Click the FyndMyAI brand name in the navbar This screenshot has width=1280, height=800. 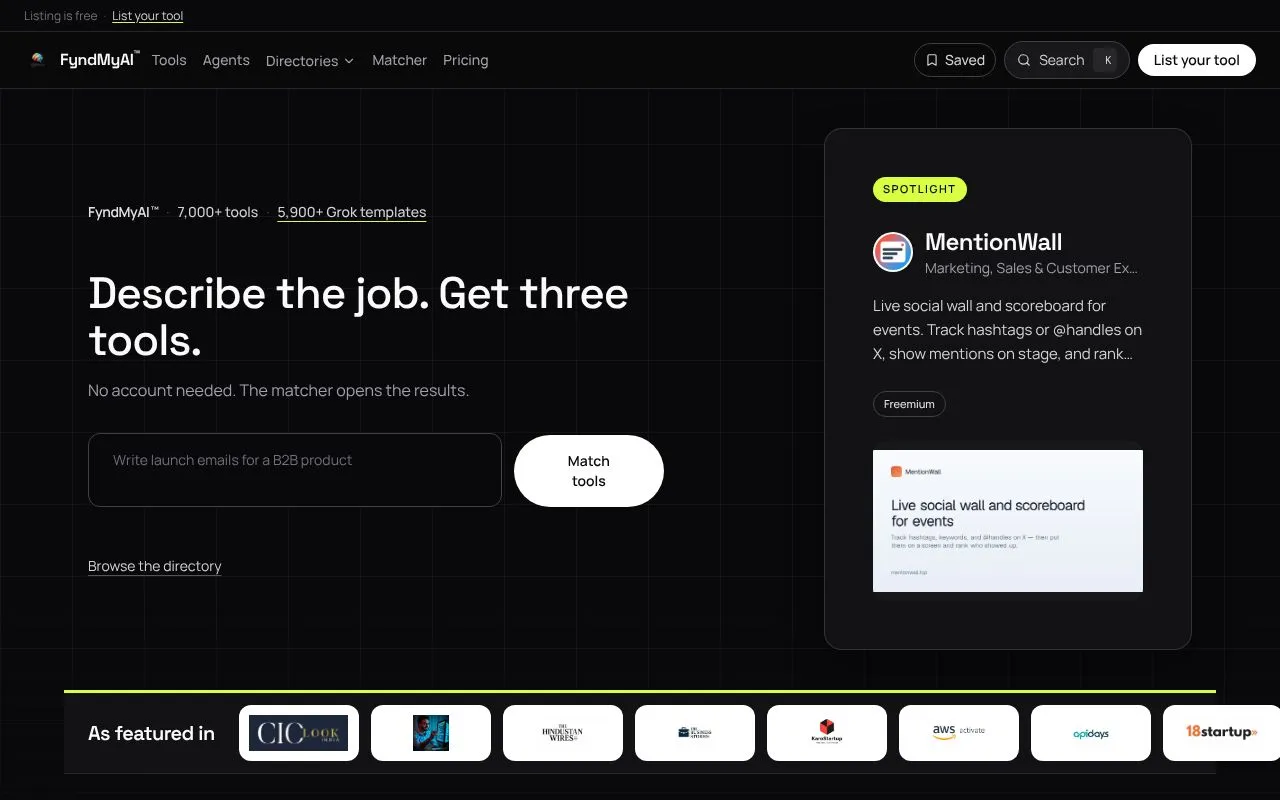[99, 60]
